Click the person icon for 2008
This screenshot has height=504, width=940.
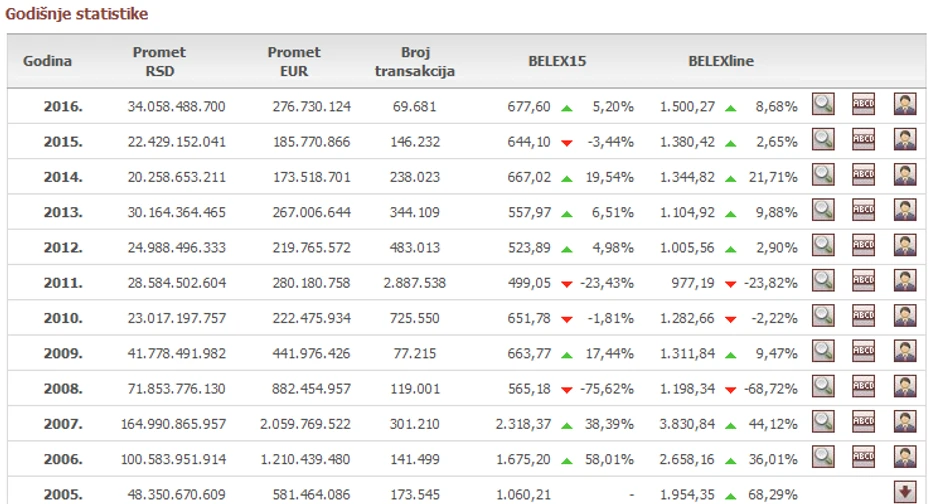tap(905, 387)
